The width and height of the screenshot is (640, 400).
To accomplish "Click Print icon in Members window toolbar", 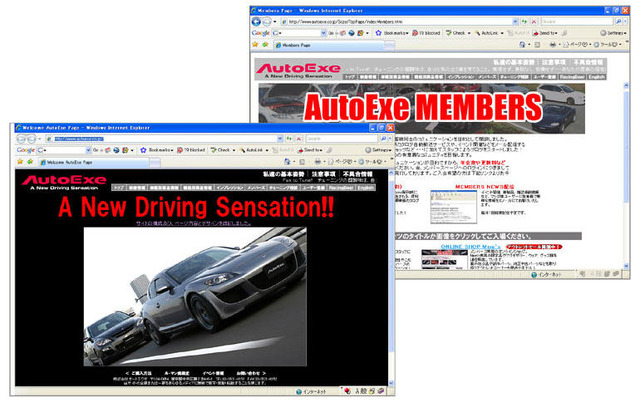I will click(552, 44).
